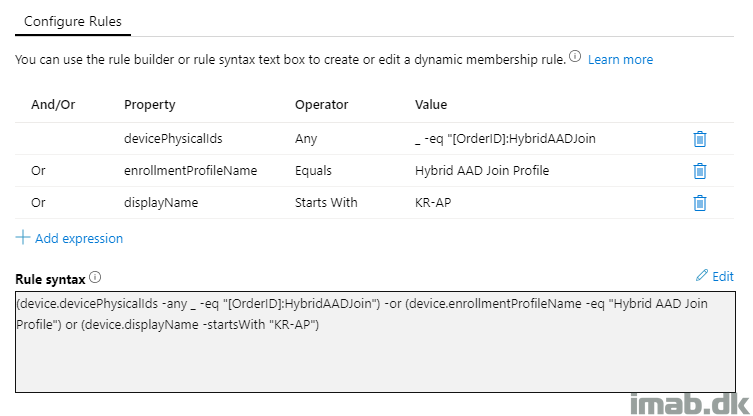The image size is (753, 416).
Task: Click the Edit link for rule syntax
Action: click(723, 276)
